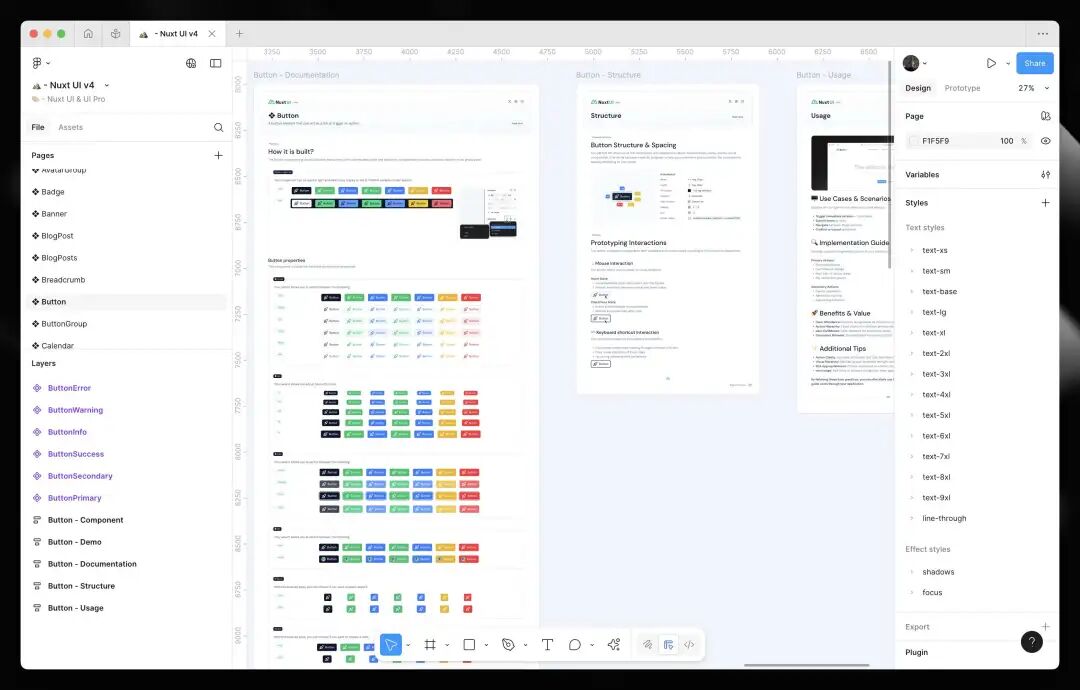Click the canvas horizontal scrollbar

[807, 665]
